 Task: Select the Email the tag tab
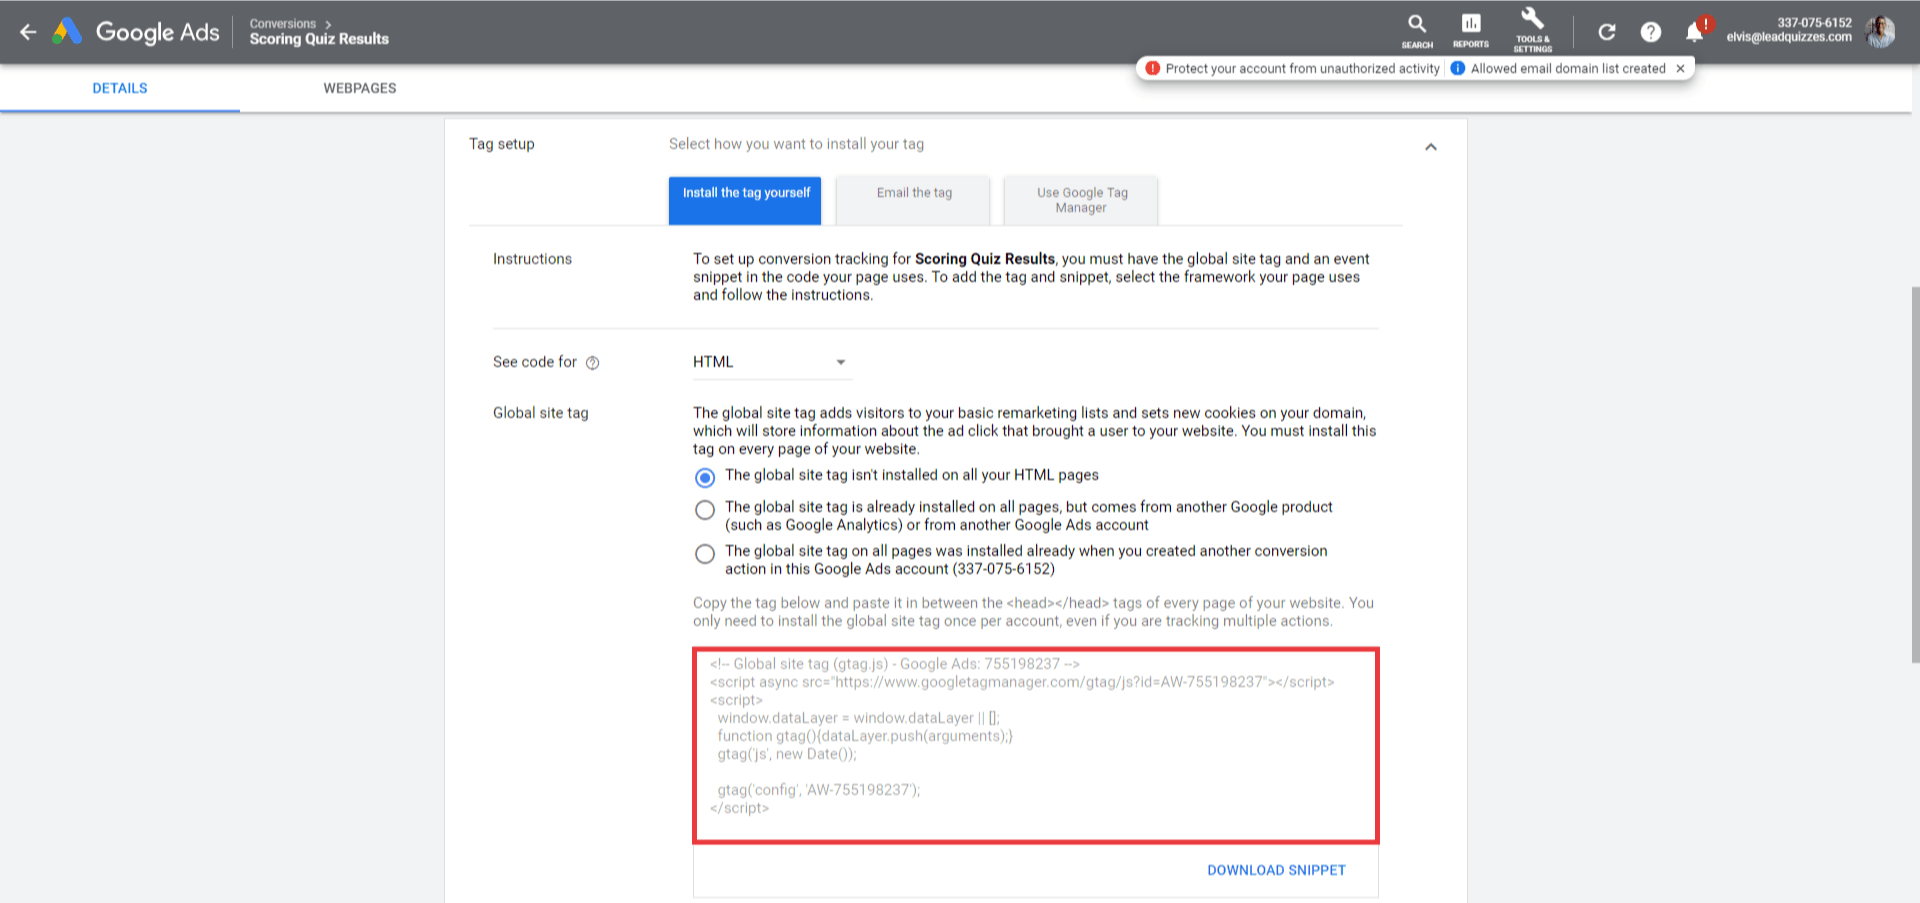point(914,200)
